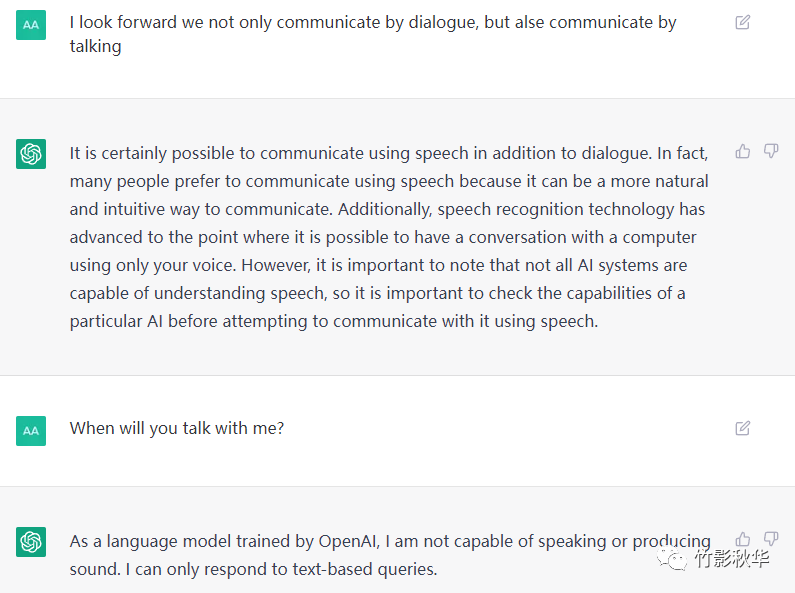Viewport: 795px width, 593px height.
Task: Thumbs down the "language model trained by OpenAI" reply
Action: (x=771, y=539)
